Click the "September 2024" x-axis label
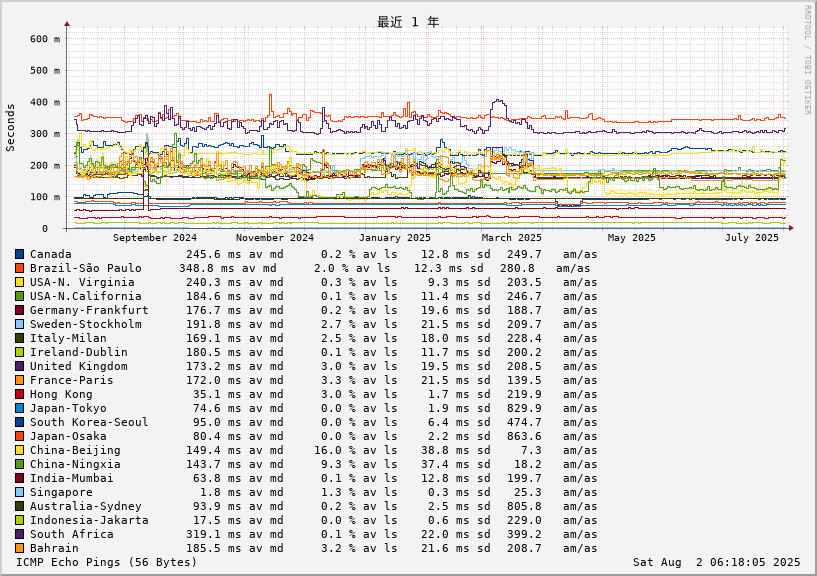Image resolution: width=817 pixels, height=576 pixels. point(155,238)
